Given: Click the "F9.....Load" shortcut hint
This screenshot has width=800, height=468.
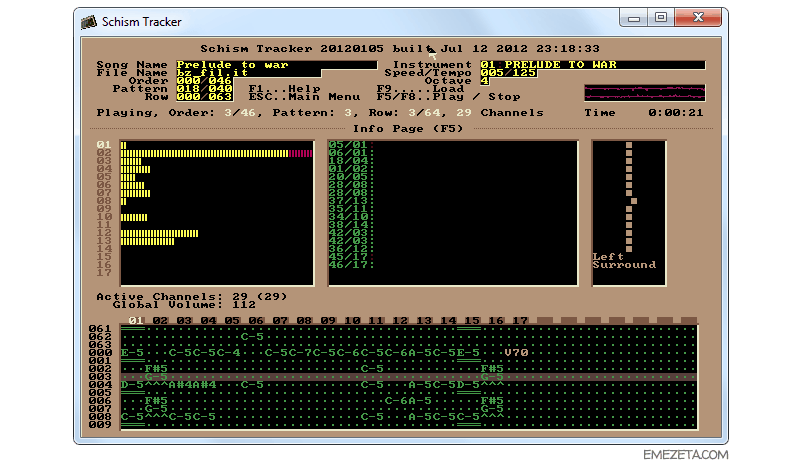Looking at the screenshot, I should (x=420, y=89).
